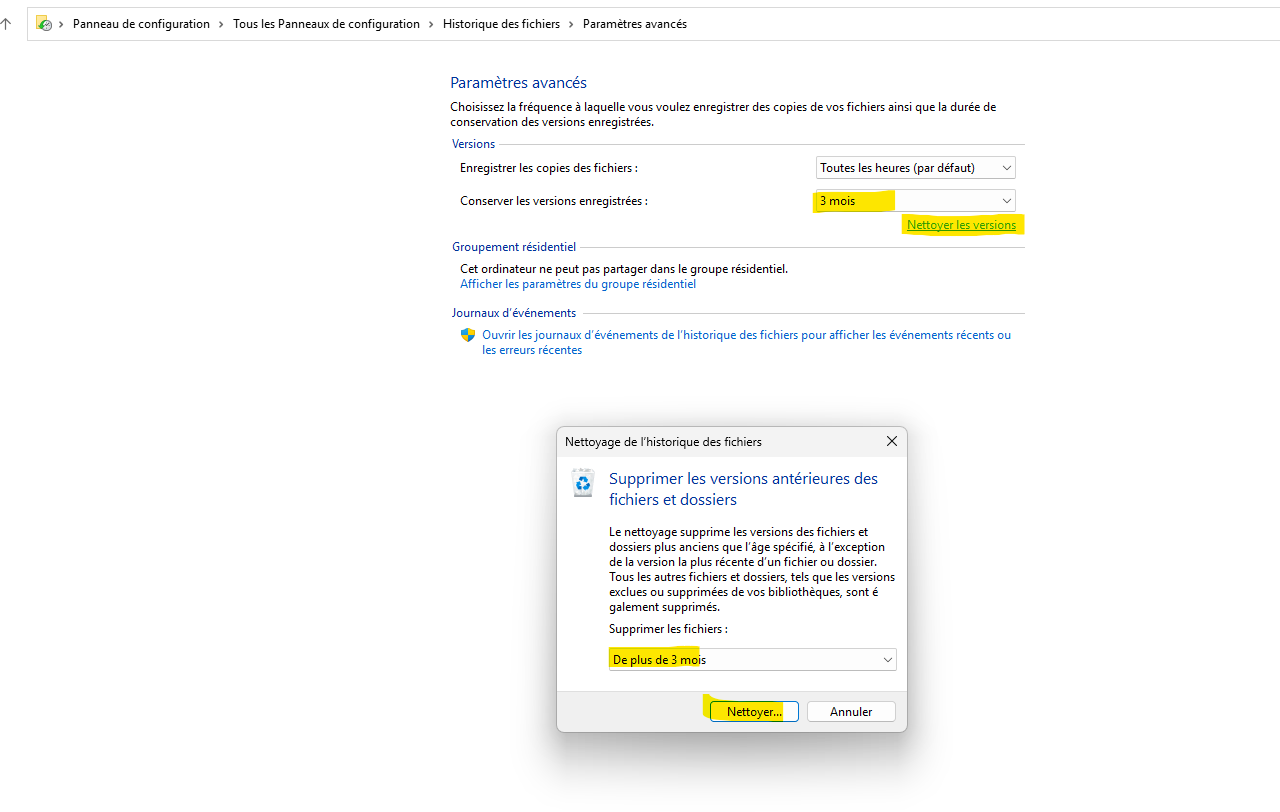Image resolution: width=1280 pixels, height=812 pixels.
Task: Open 'Toutes les heures (par défaut)' dropdown
Action: click(x=916, y=168)
